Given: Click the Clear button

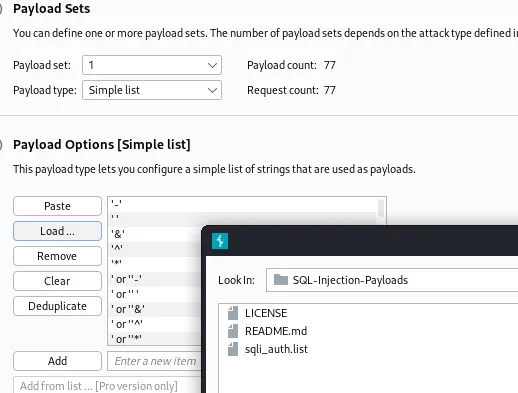Looking at the screenshot, I should click(57, 281).
